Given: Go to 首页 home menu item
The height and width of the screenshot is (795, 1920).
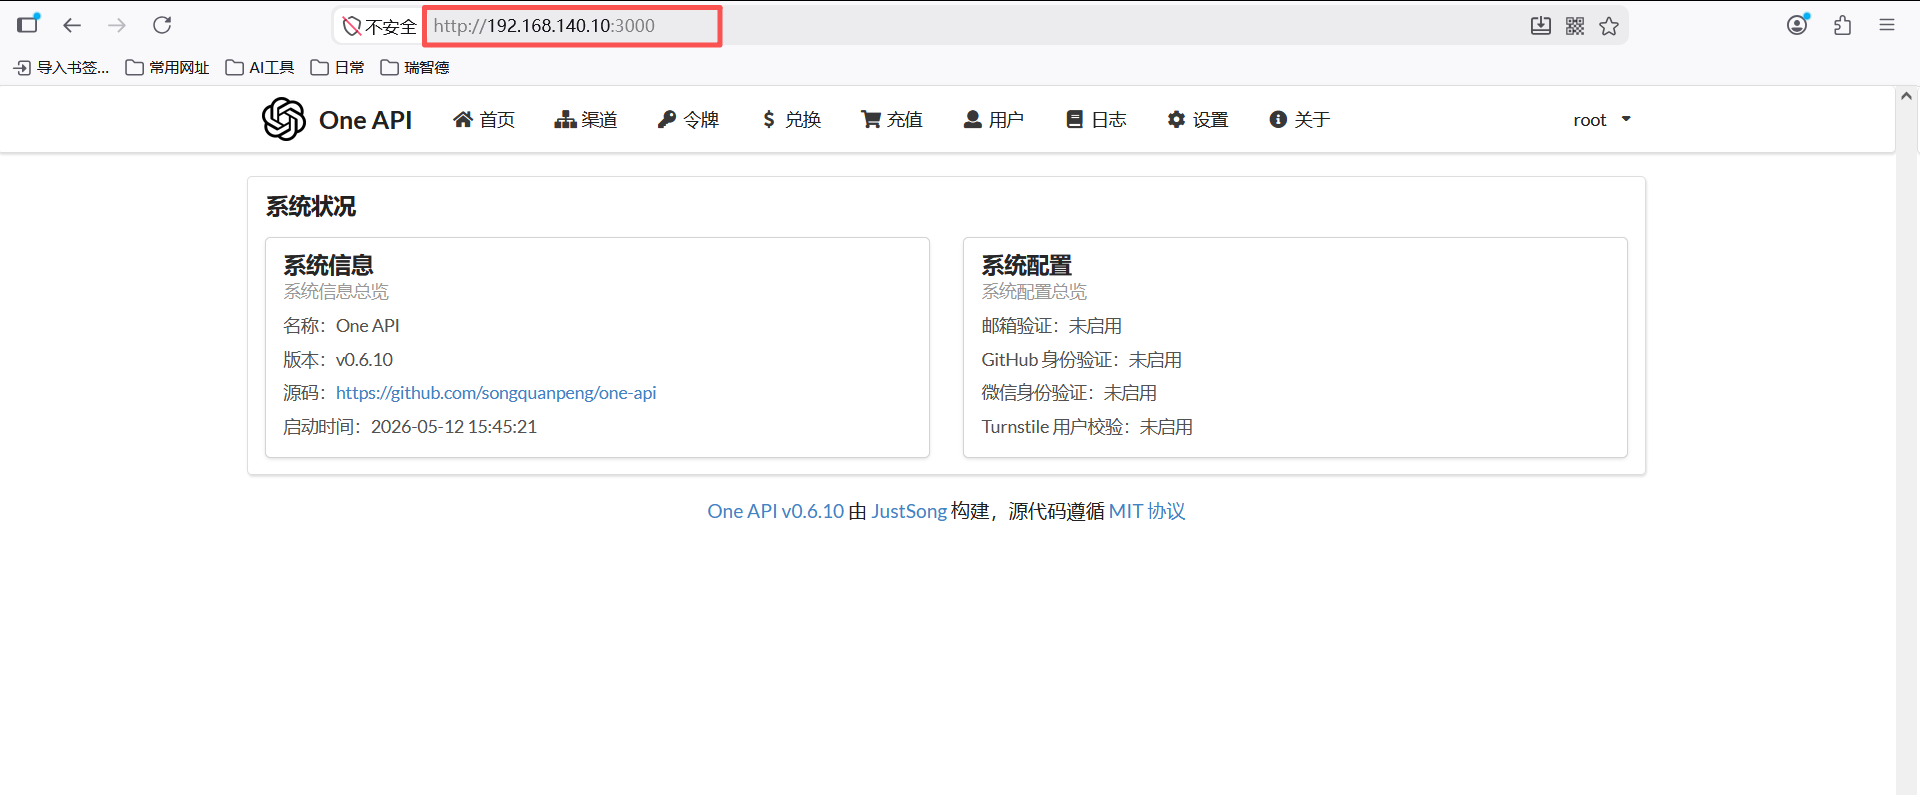Looking at the screenshot, I should coord(484,120).
